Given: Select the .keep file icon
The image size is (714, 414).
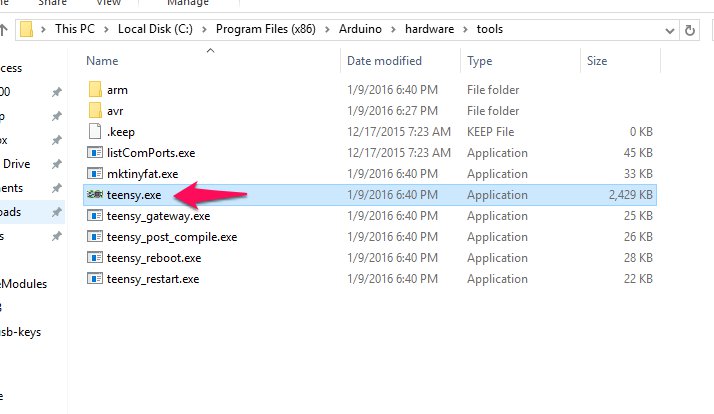Looking at the screenshot, I should click(x=95, y=131).
